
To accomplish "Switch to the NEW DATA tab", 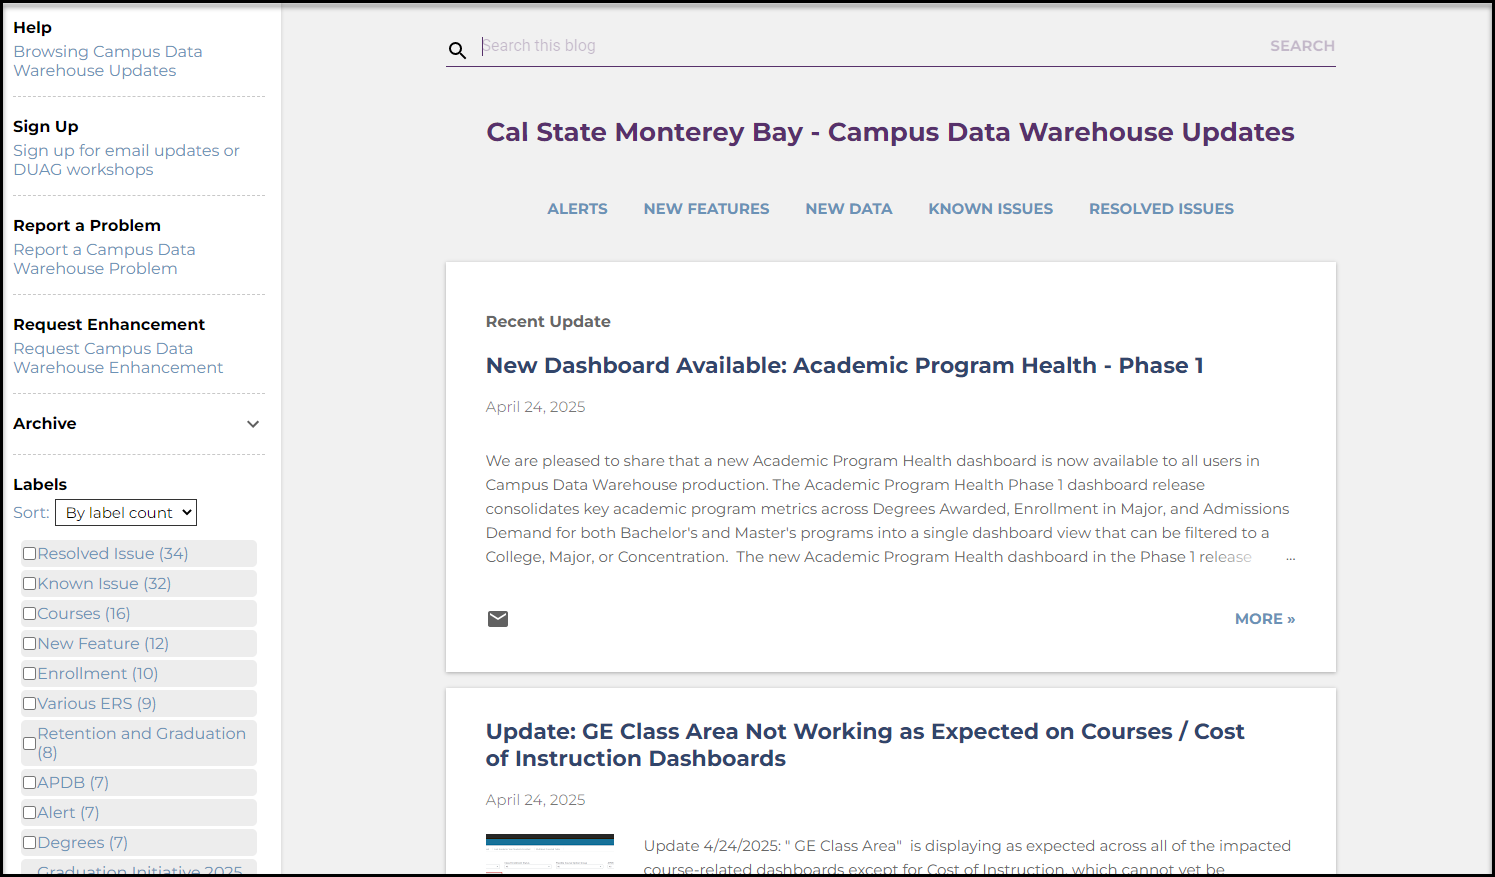I will point(849,209).
